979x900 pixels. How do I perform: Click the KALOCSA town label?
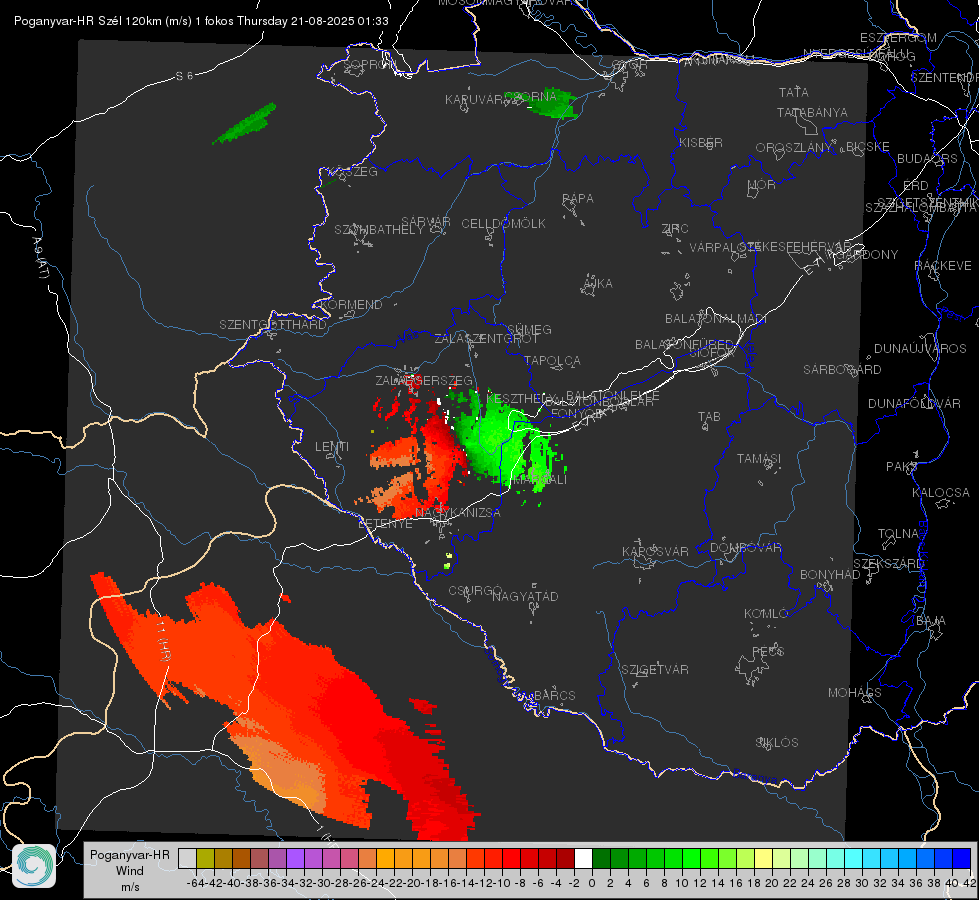[x=941, y=492]
